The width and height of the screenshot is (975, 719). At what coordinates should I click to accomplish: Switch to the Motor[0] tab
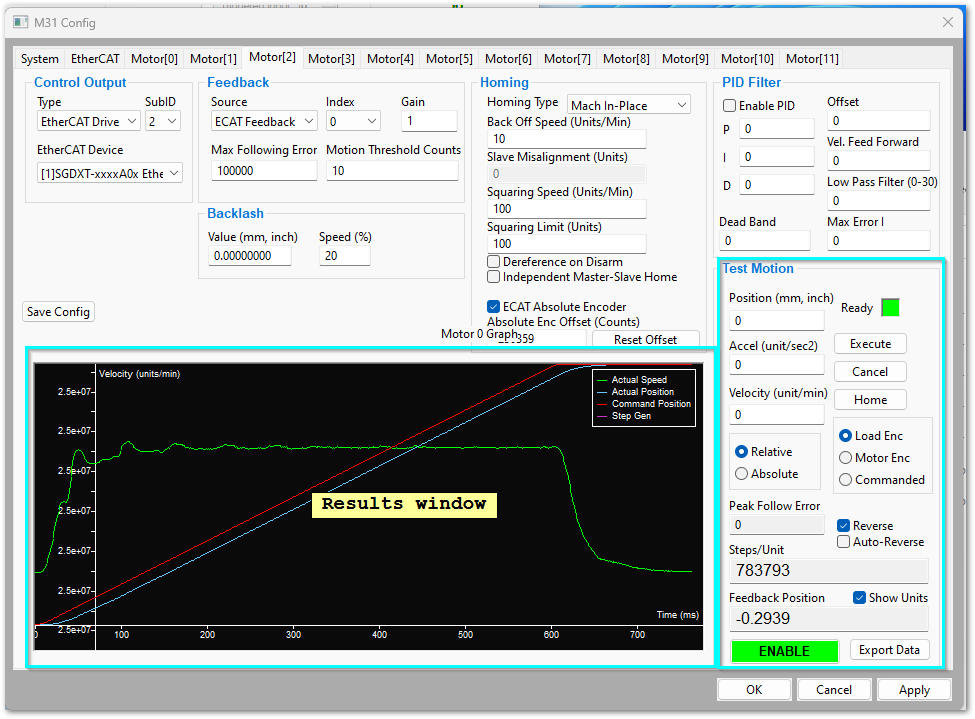point(154,59)
